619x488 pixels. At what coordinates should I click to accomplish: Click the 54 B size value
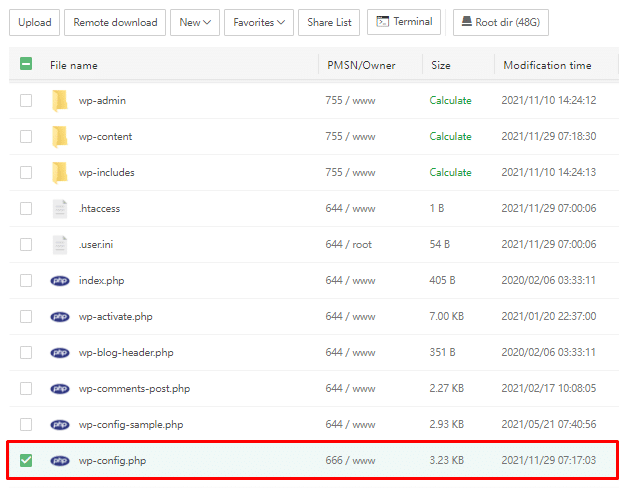point(440,244)
